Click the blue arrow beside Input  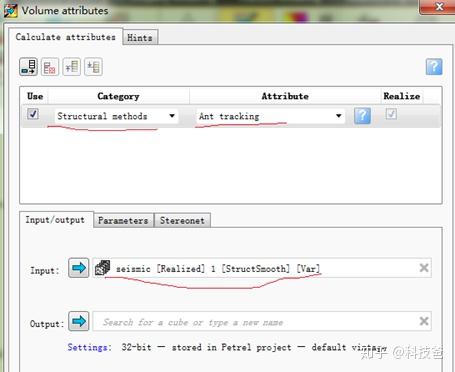pos(79,268)
